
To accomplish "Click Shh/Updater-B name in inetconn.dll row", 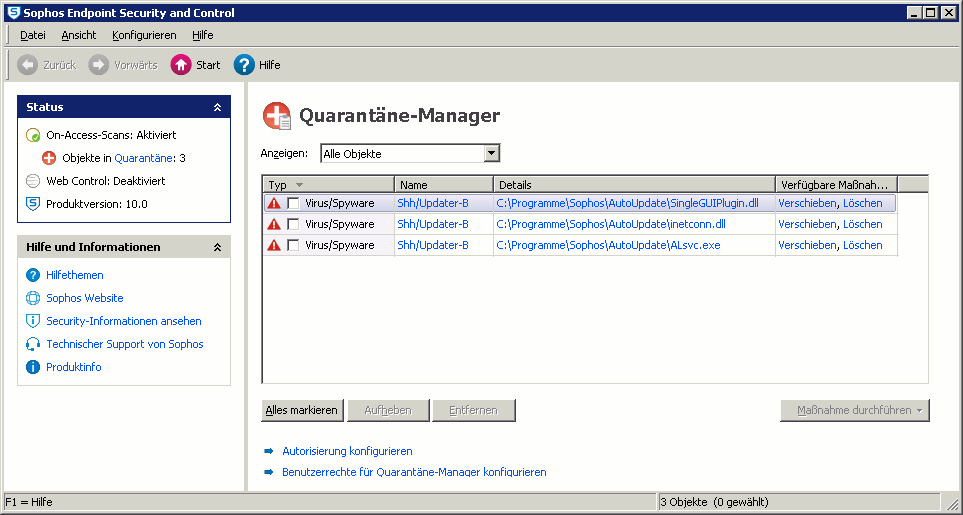I will (x=433, y=224).
